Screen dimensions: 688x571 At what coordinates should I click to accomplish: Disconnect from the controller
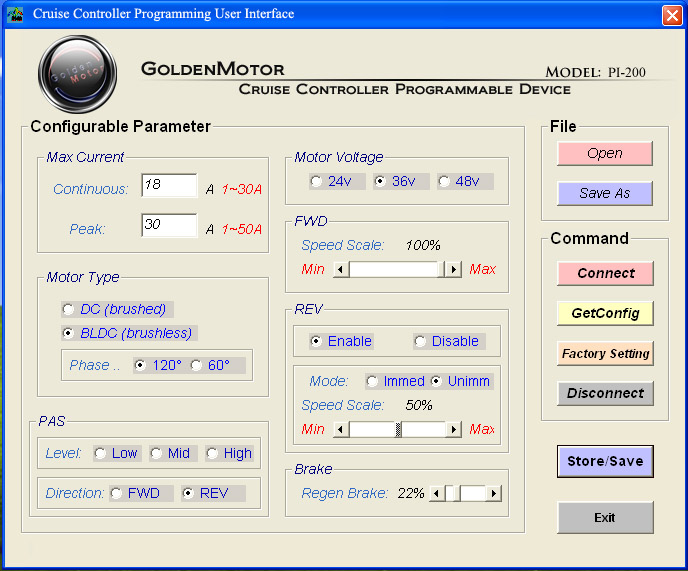coord(605,393)
